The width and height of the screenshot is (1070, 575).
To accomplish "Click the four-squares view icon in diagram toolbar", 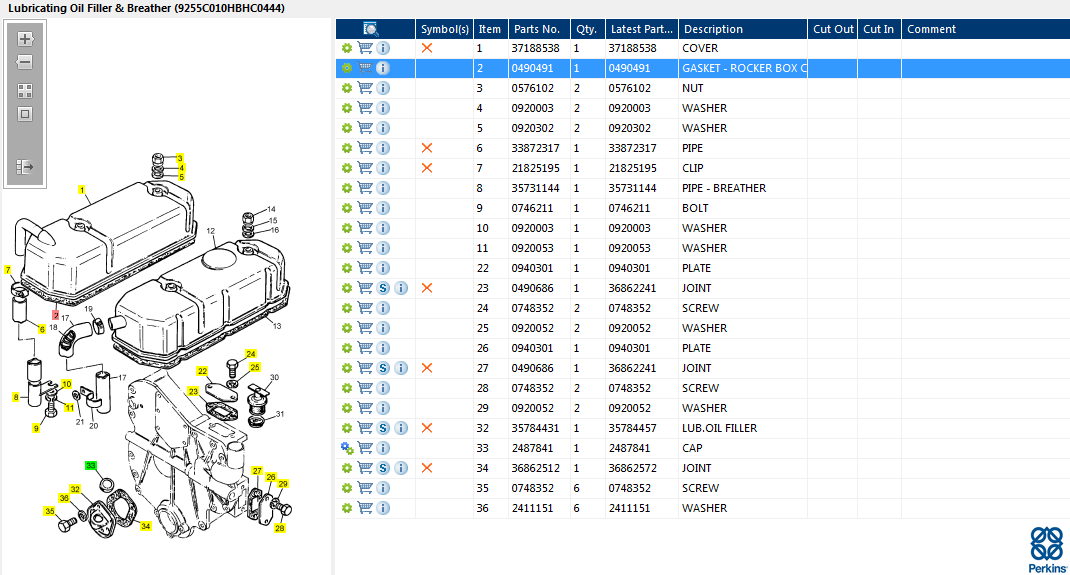I will [25, 91].
